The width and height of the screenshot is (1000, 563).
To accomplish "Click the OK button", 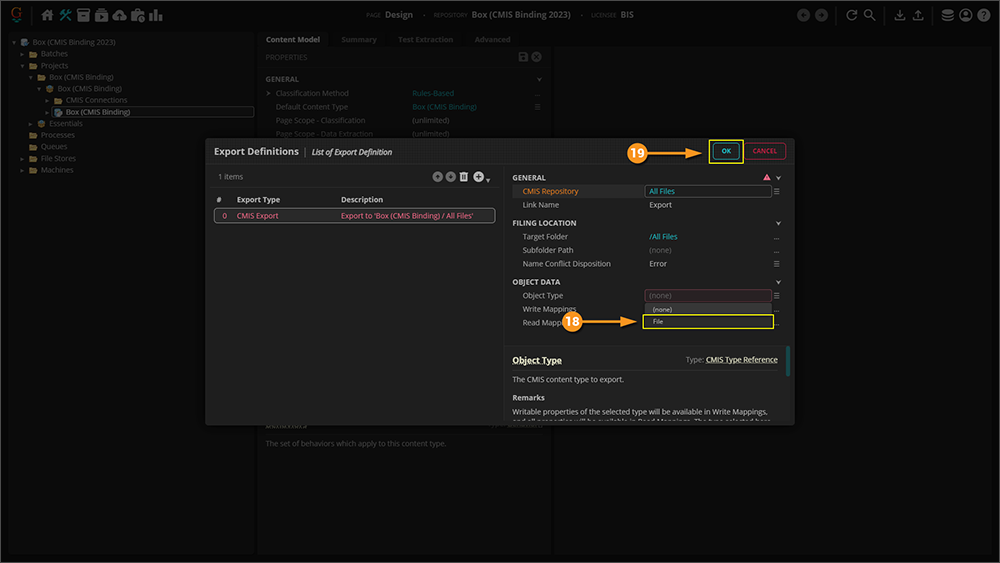I will pyautogui.click(x=726, y=151).
